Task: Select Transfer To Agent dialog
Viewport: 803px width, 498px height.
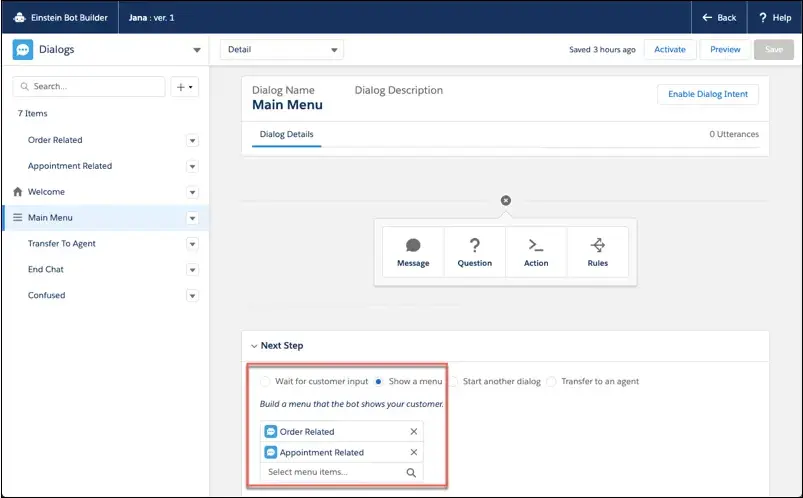Action: pyautogui.click(x=62, y=243)
